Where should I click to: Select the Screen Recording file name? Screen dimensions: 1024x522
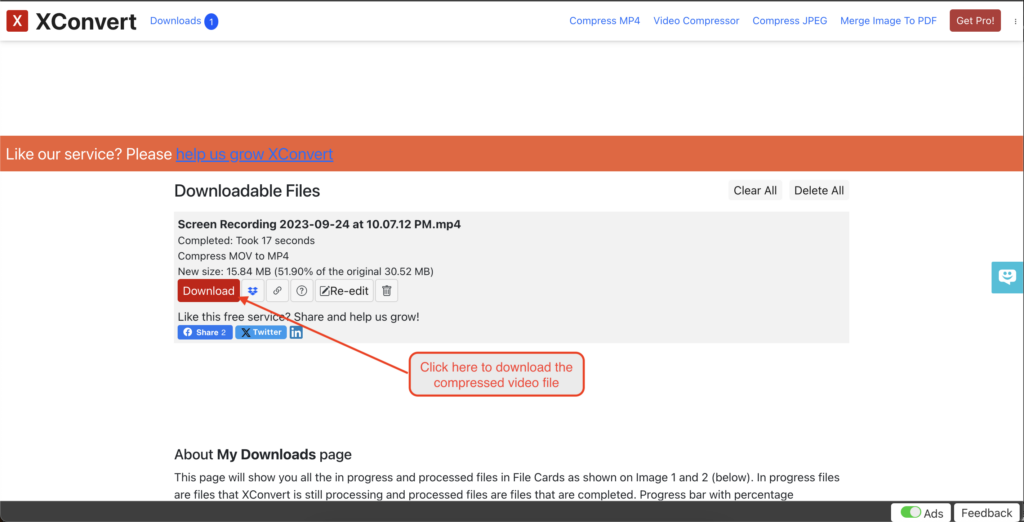click(x=319, y=224)
